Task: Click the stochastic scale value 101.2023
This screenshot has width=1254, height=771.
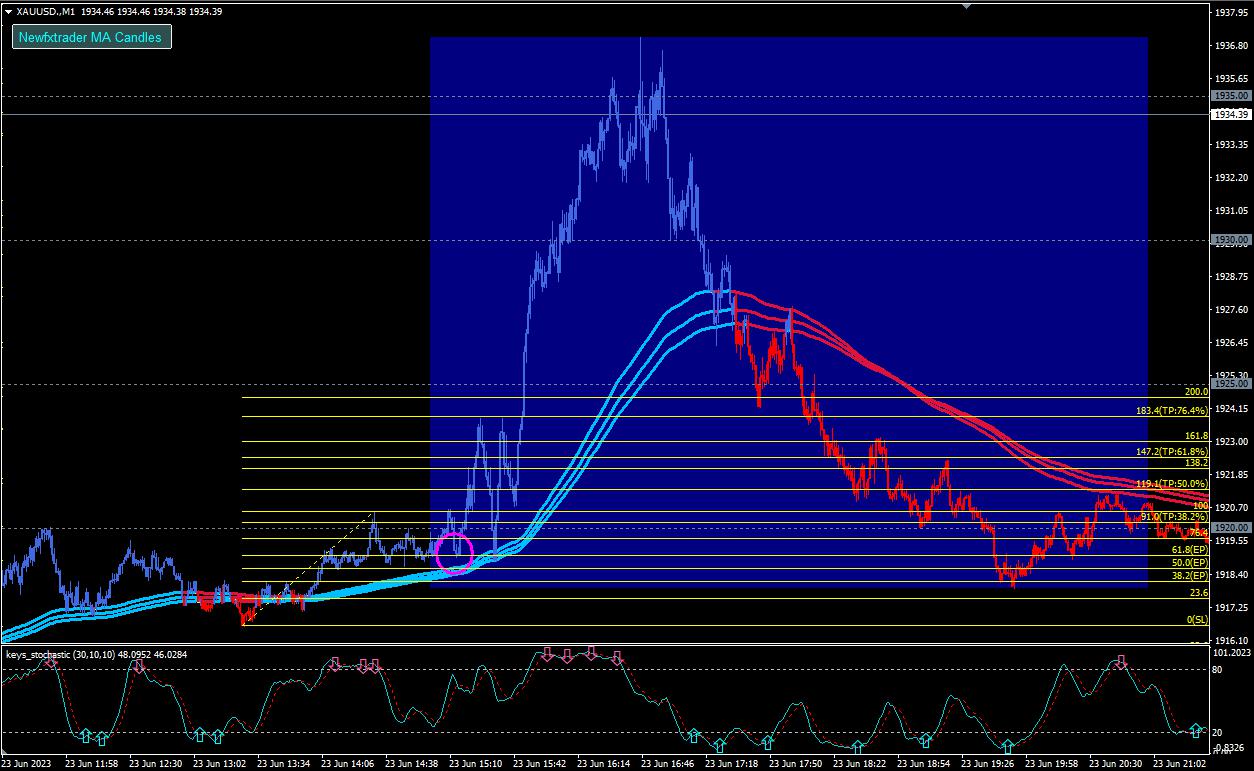Action: [x=1232, y=653]
